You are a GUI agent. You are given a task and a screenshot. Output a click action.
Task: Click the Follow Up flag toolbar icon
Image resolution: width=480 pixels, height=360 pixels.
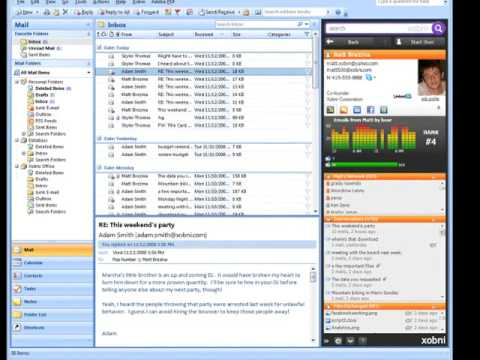(x=178, y=12)
